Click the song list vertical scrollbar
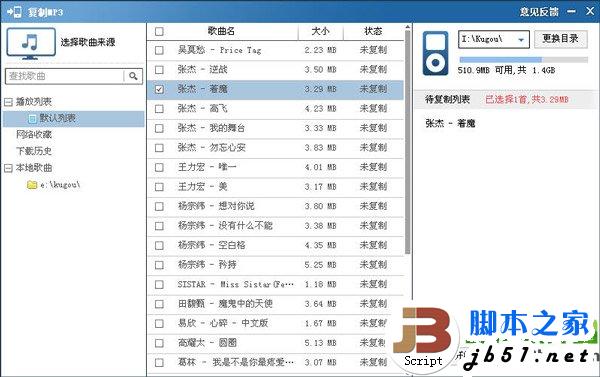This screenshot has width=600, height=377. (408, 142)
